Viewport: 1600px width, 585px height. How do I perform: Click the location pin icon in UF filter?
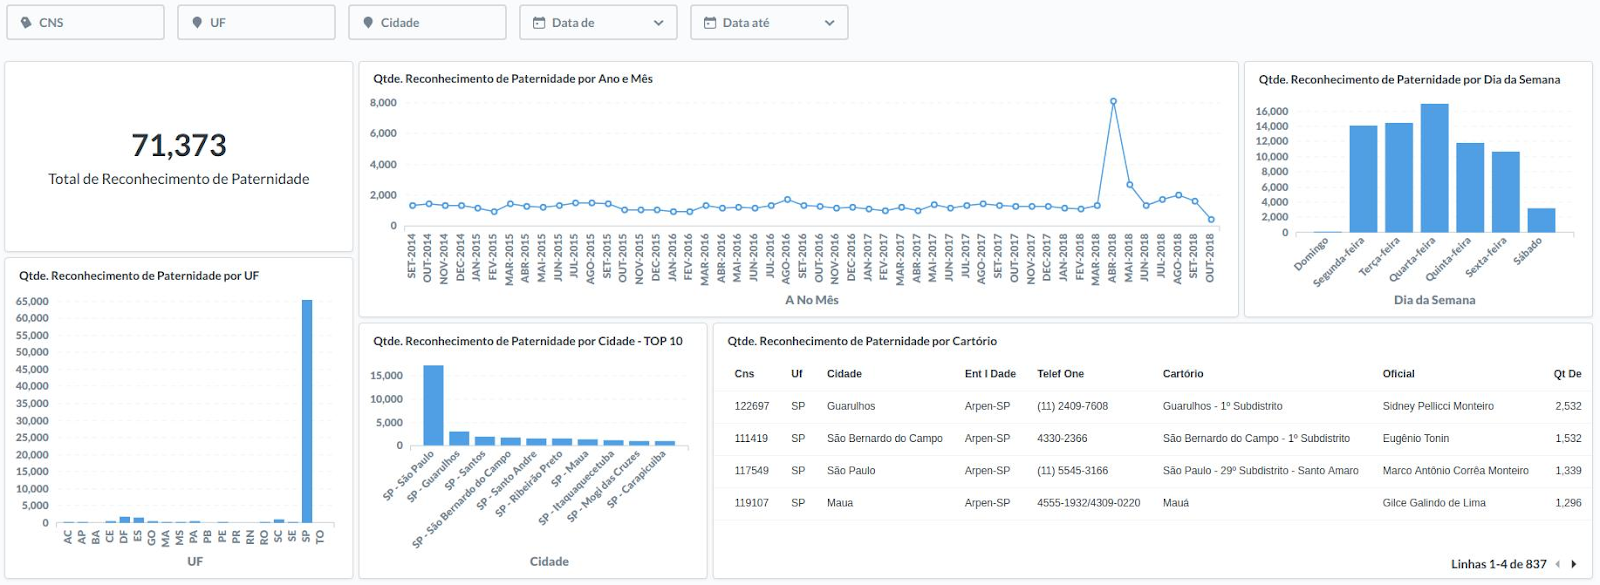[x=197, y=23]
